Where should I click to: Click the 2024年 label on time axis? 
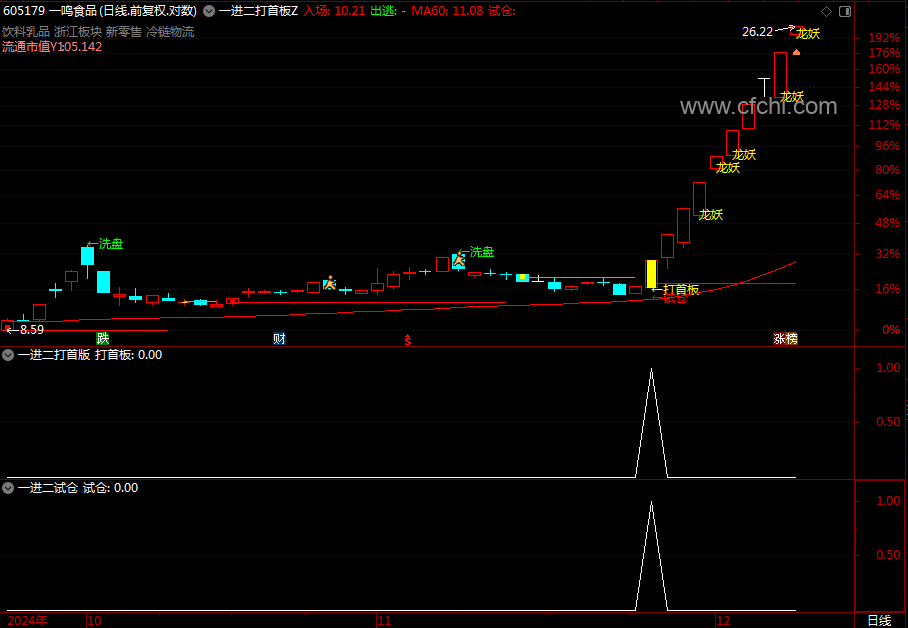27,620
